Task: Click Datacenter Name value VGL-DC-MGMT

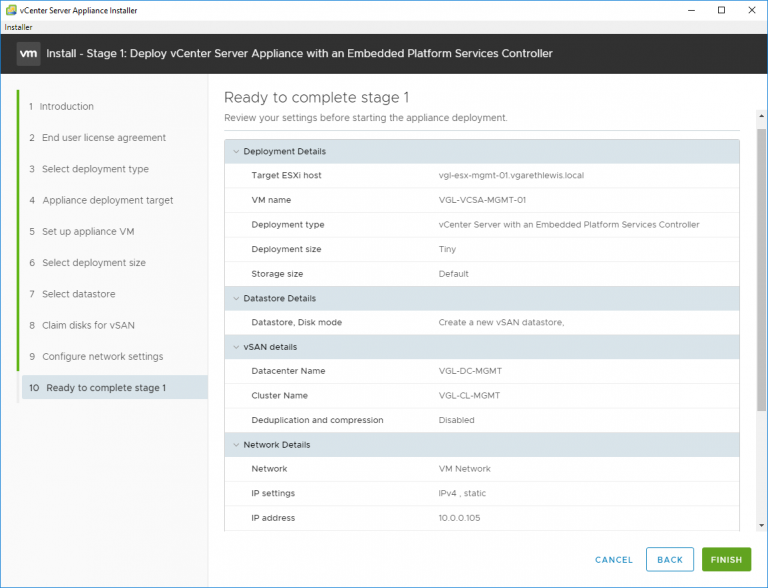Action: tap(470, 371)
